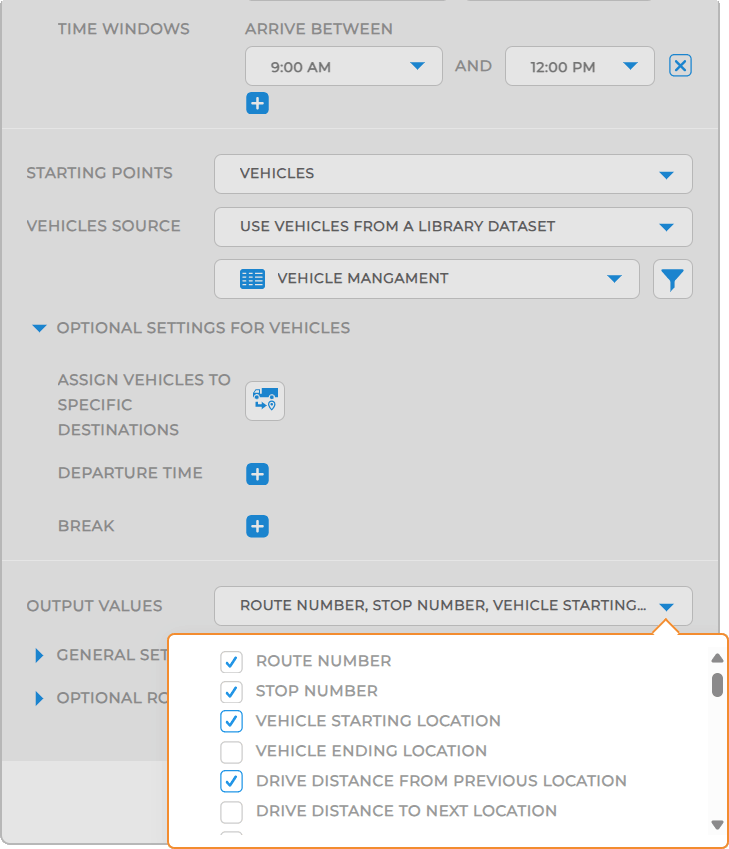Click the Departure Time label
Viewport: 729px width, 849px height.
130,473
